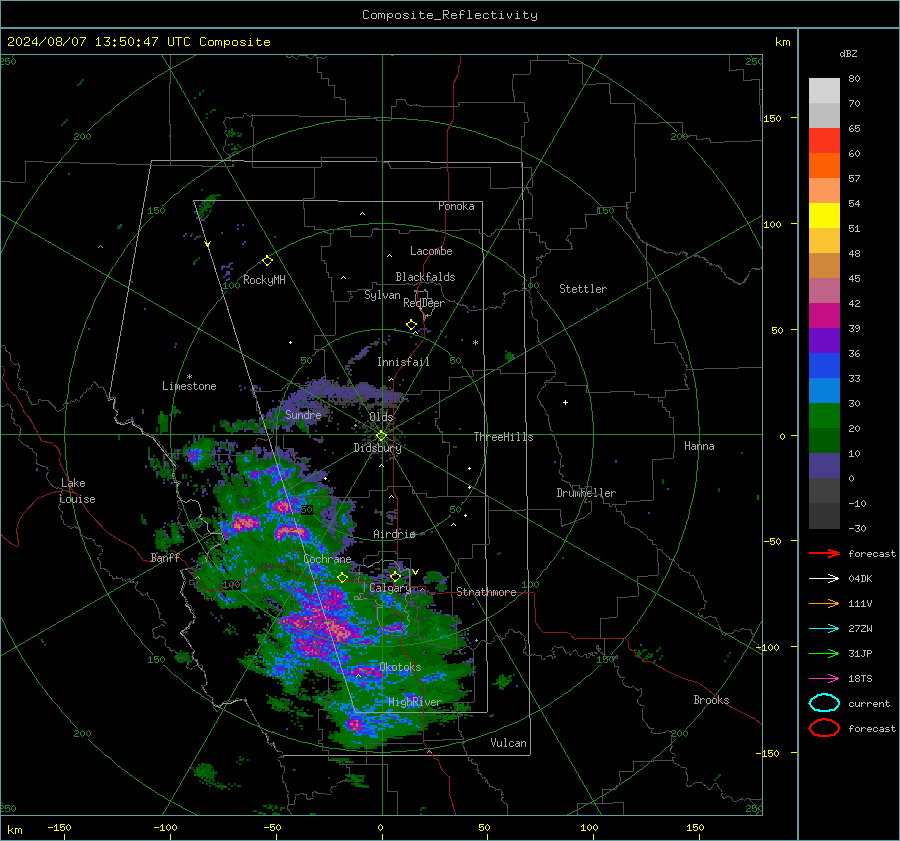The height and width of the screenshot is (841, 900).
Task: Click the -150 x-axis tick label
Action: point(59,827)
